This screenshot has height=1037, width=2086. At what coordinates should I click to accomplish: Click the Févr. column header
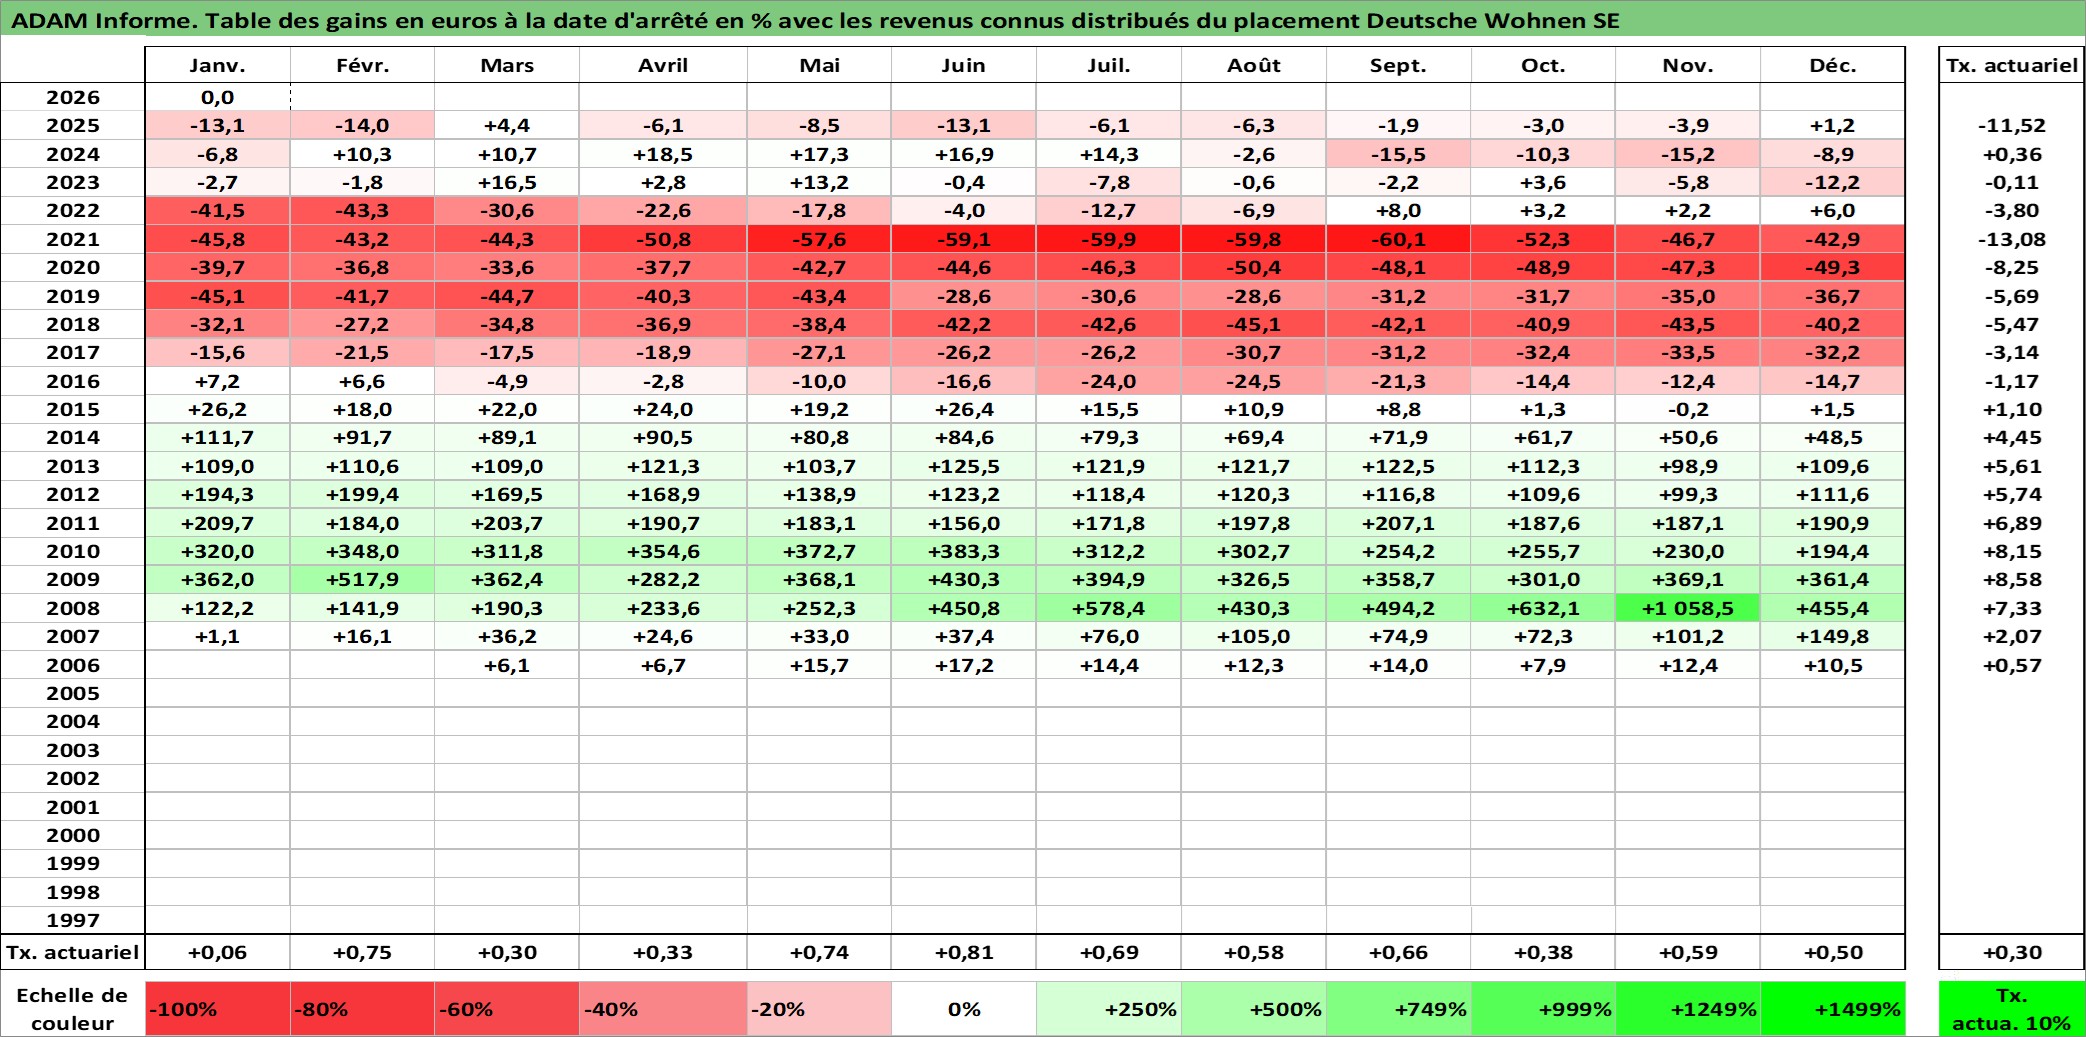point(363,65)
